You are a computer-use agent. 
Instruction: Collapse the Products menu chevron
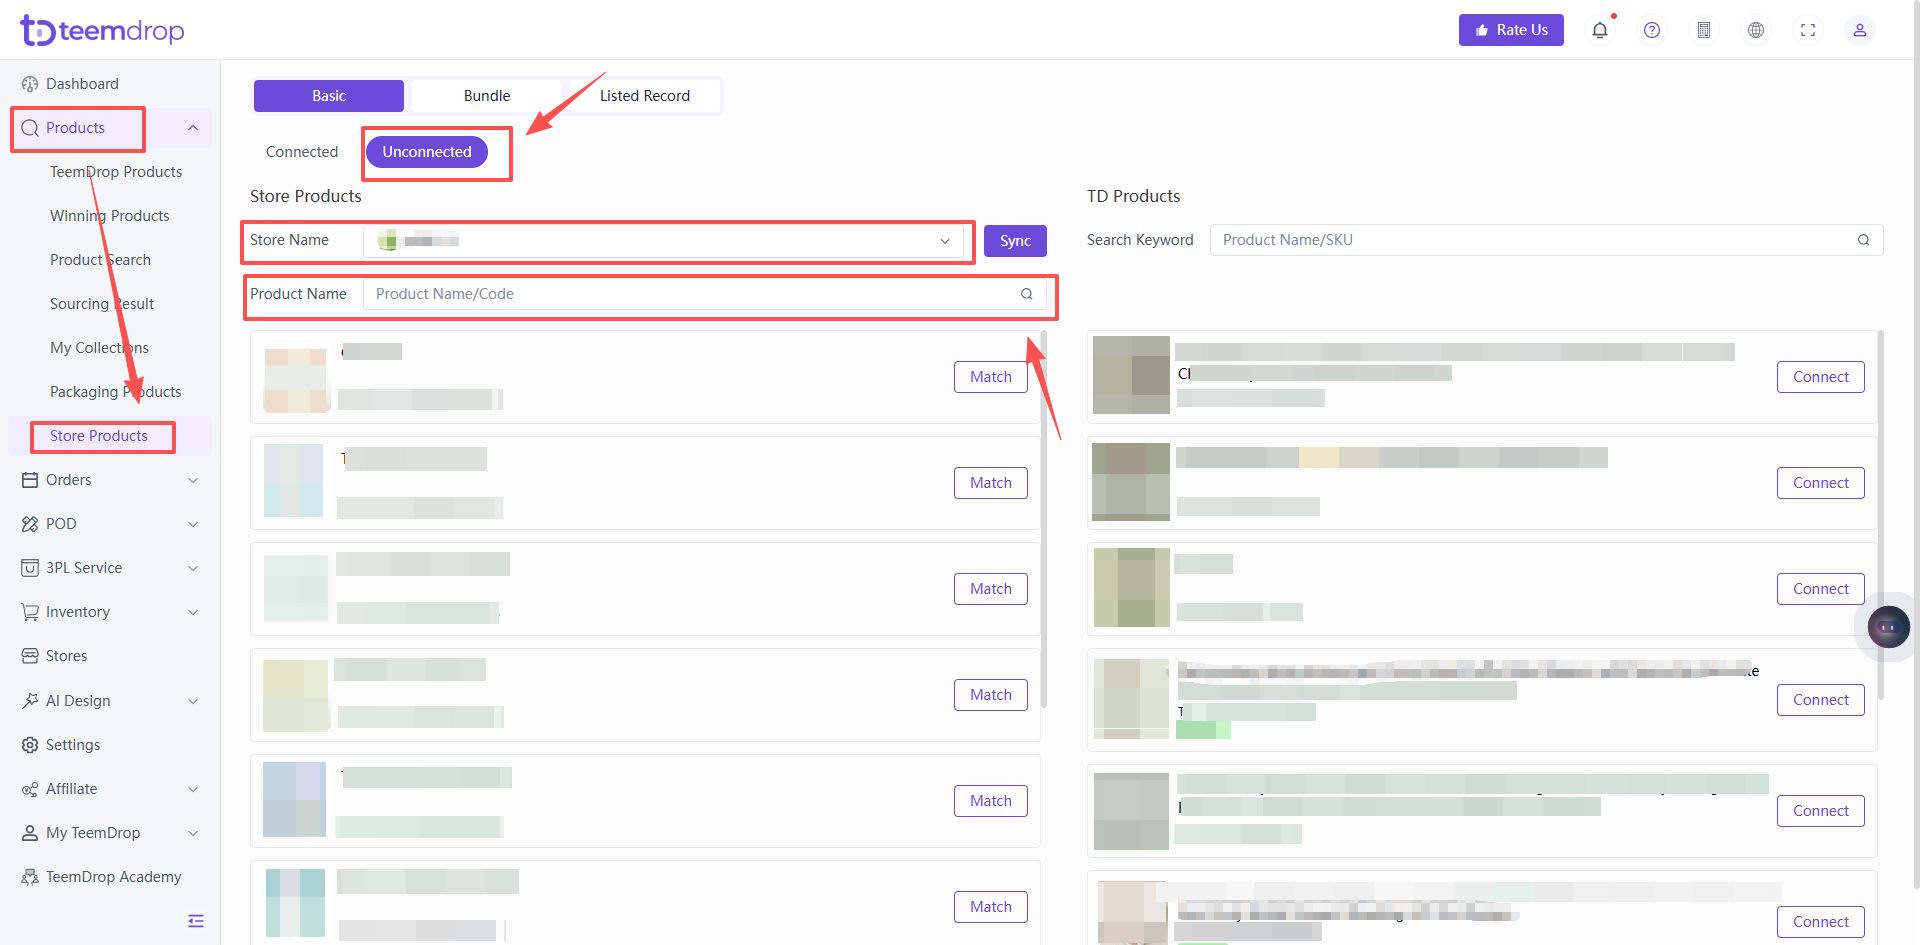point(193,128)
